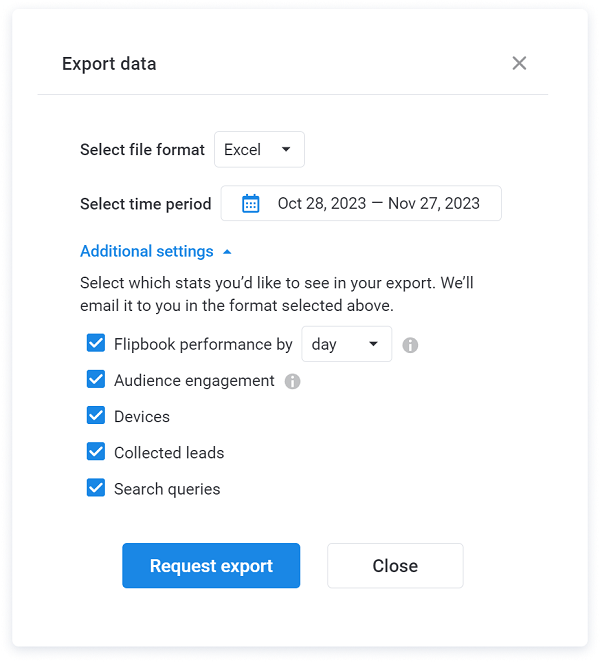Click info icon beside Flipbook performance
Viewport: 600px width, 662px height.
click(410, 345)
